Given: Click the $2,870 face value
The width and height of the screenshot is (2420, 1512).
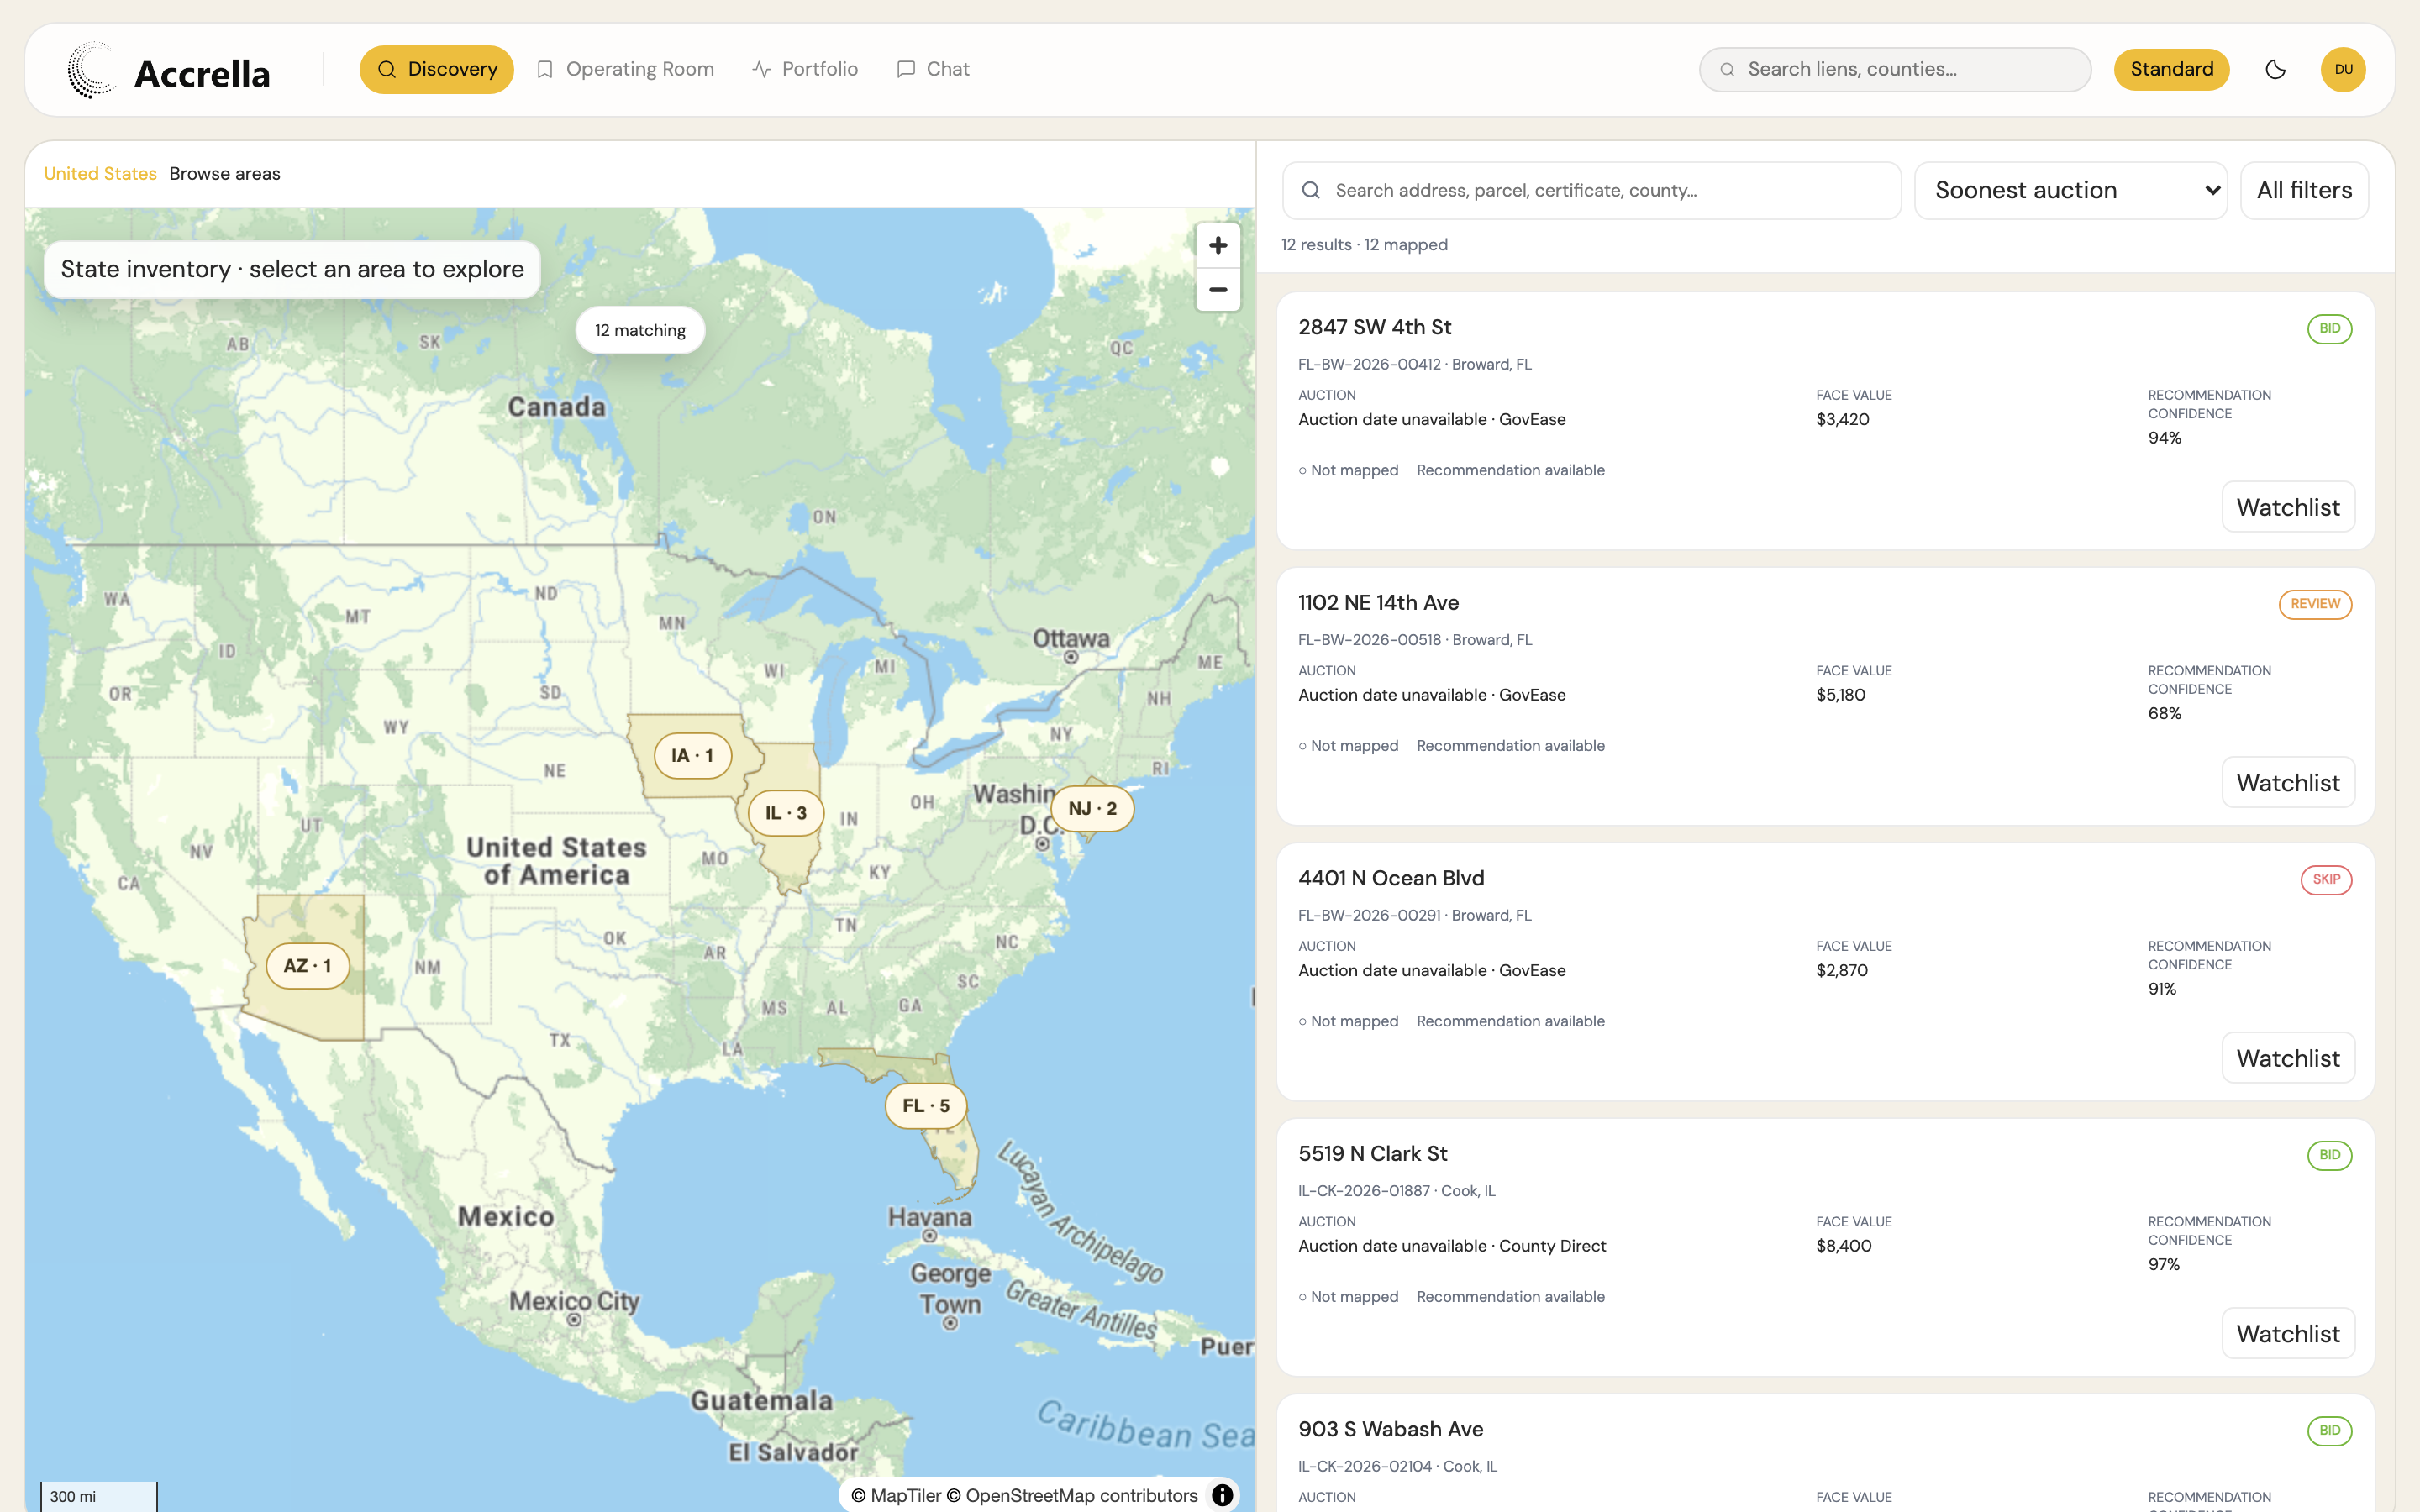Looking at the screenshot, I should coord(1841,970).
